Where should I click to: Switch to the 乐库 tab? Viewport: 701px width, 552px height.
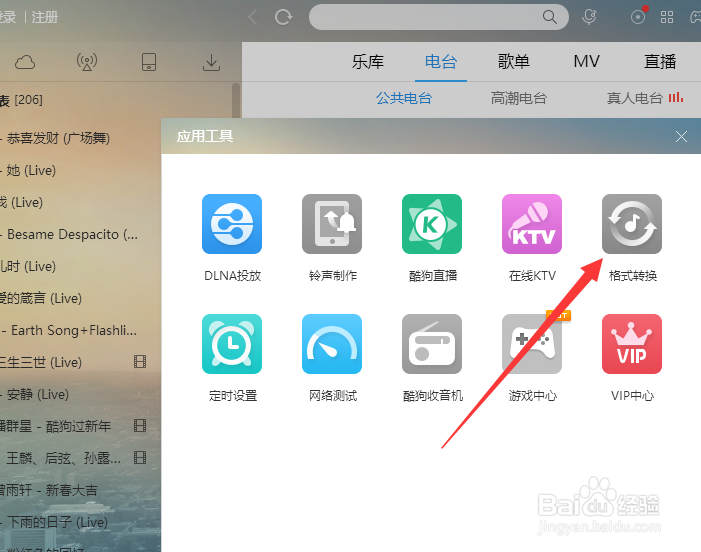(367, 62)
